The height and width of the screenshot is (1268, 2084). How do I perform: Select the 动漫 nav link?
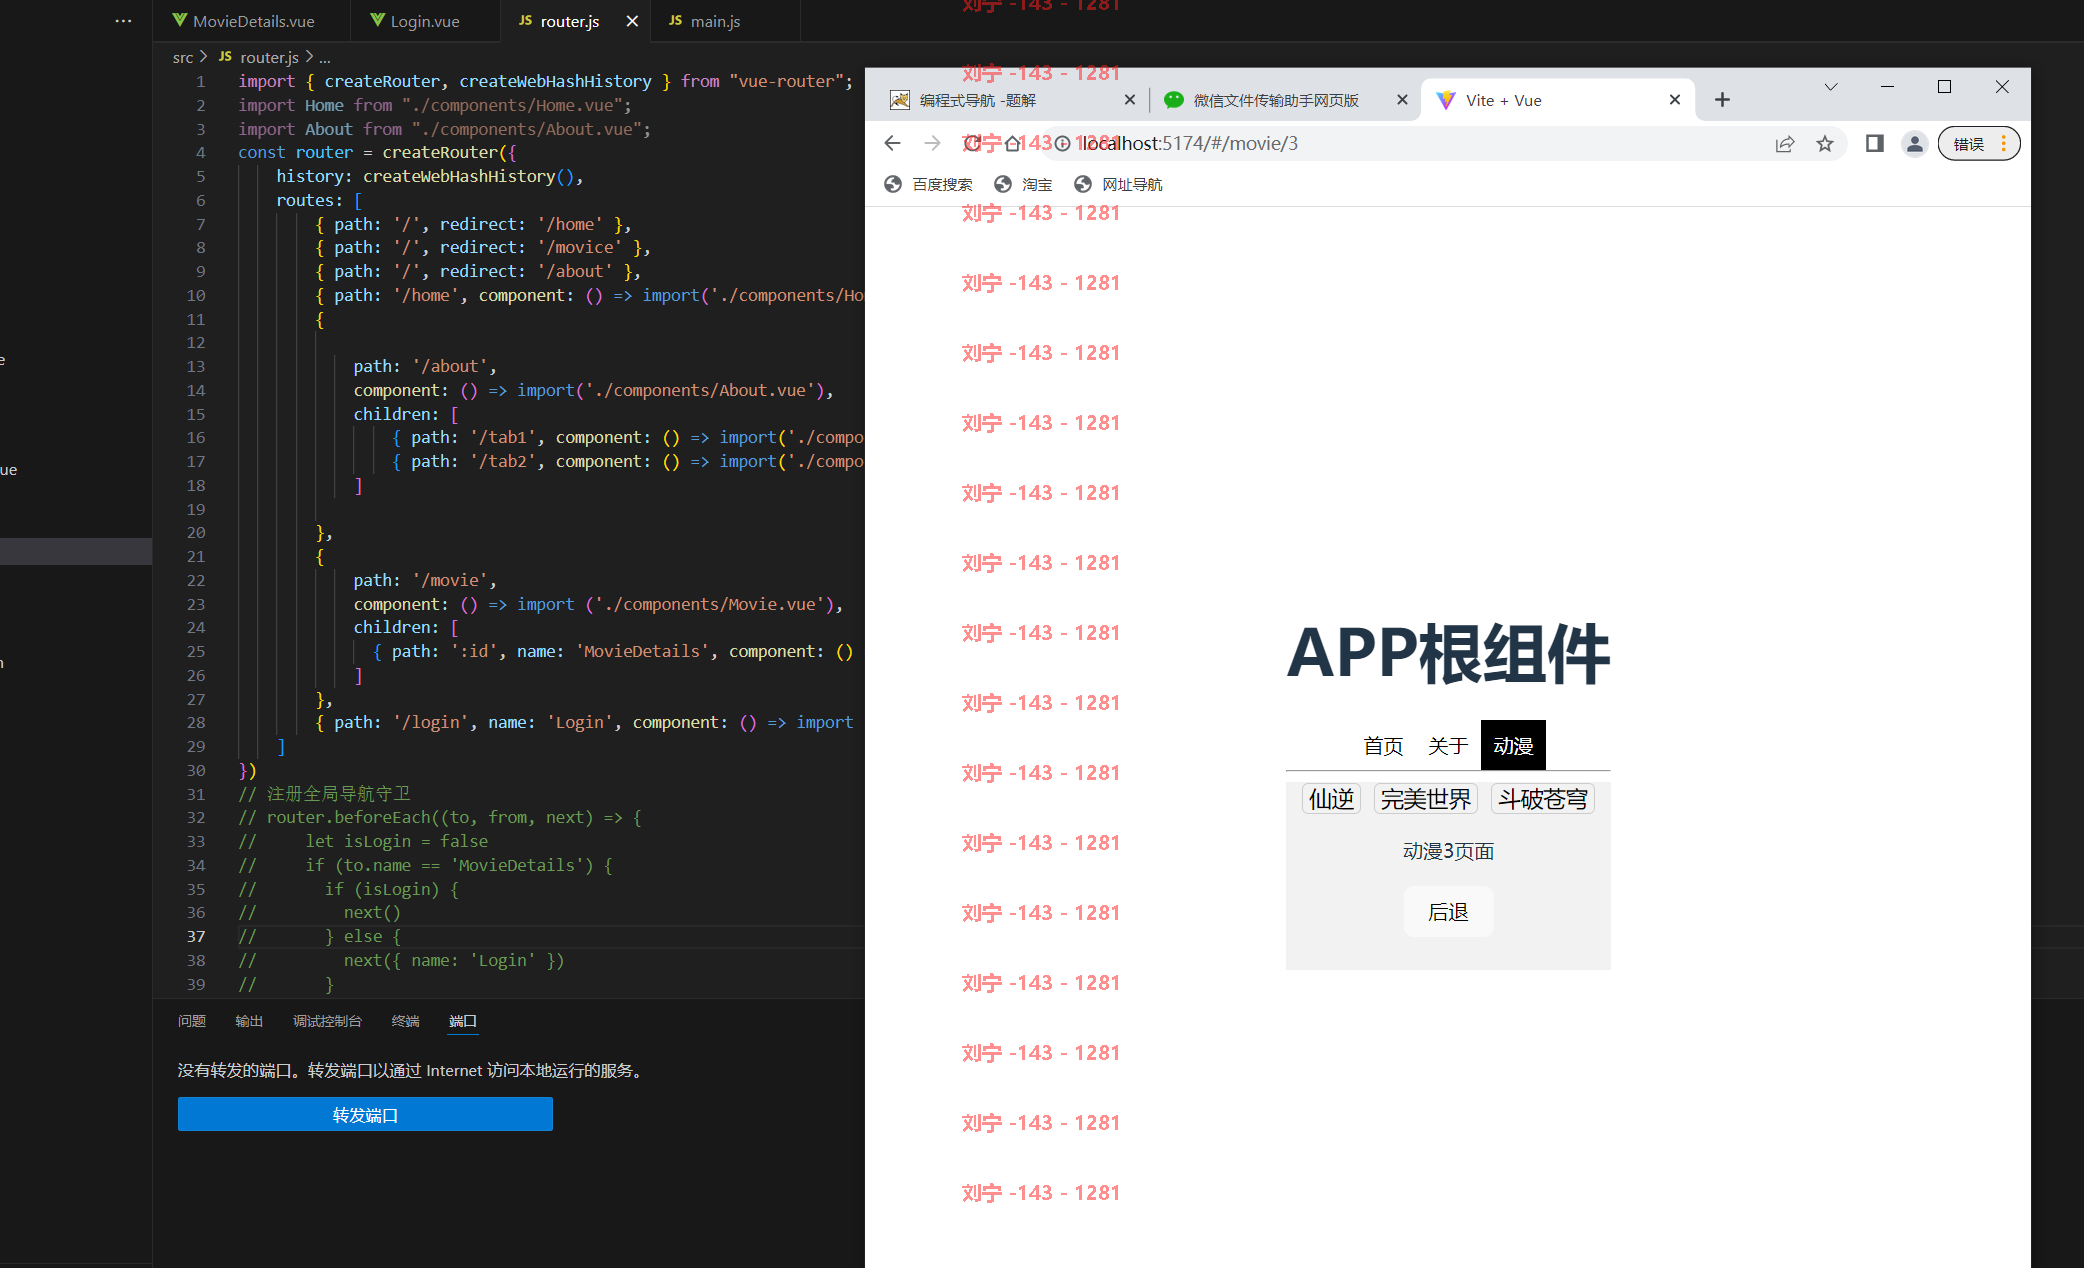tap(1513, 746)
